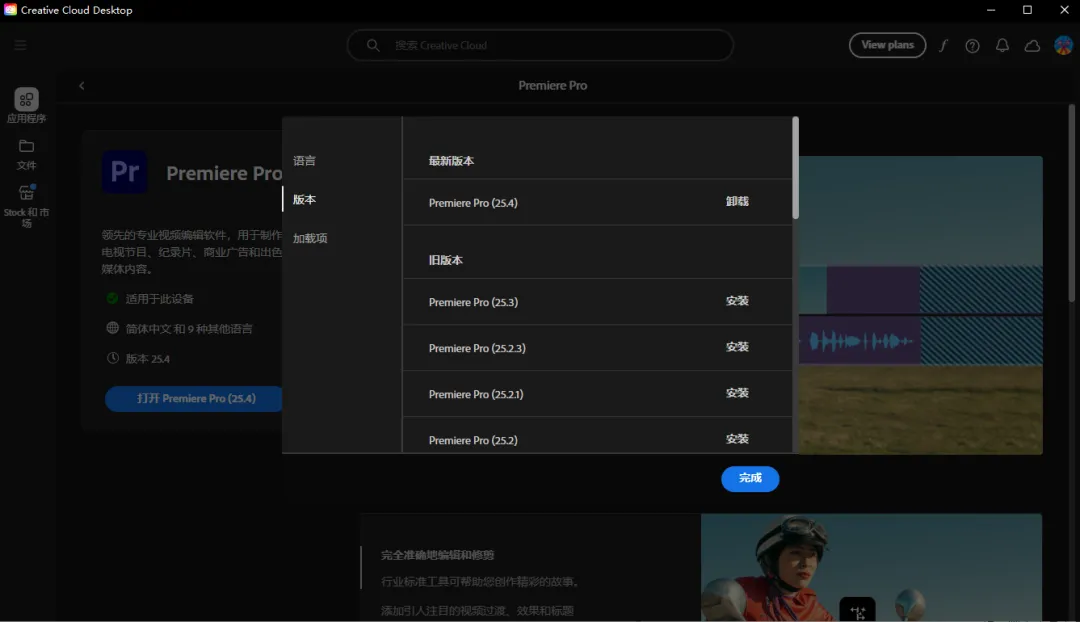The width and height of the screenshot is (1080, 622).
Task: Click the 版本 25.4 version text
Action: coord(147,359)
